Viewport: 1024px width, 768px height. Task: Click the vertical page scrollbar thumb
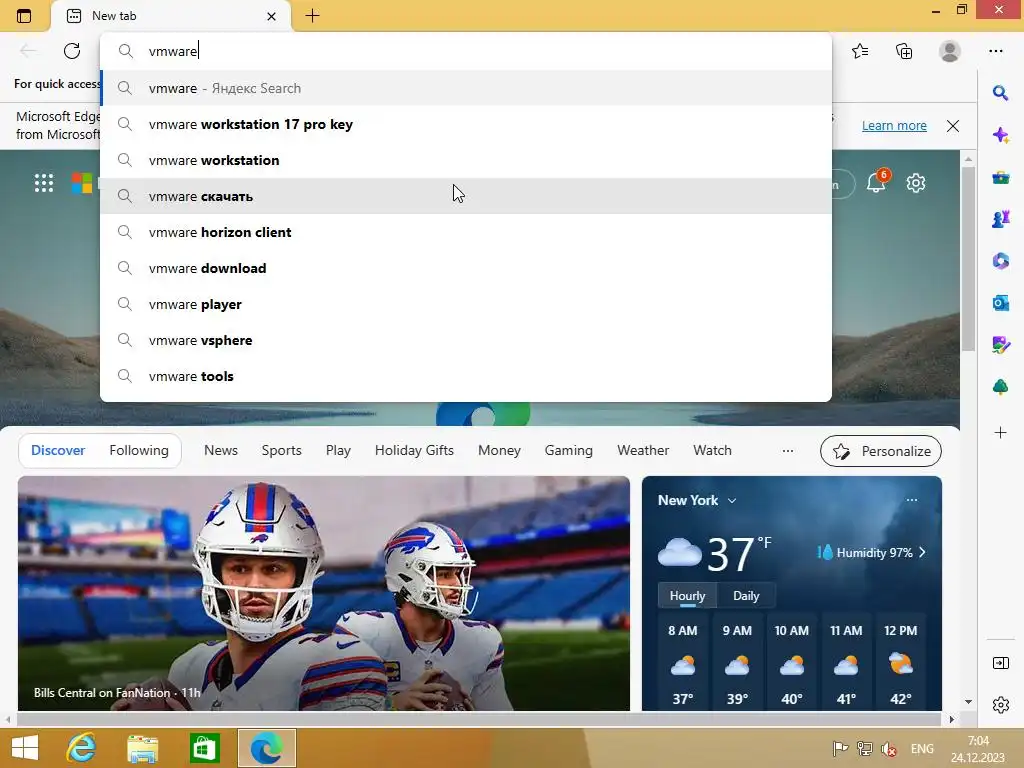(968, 258)
